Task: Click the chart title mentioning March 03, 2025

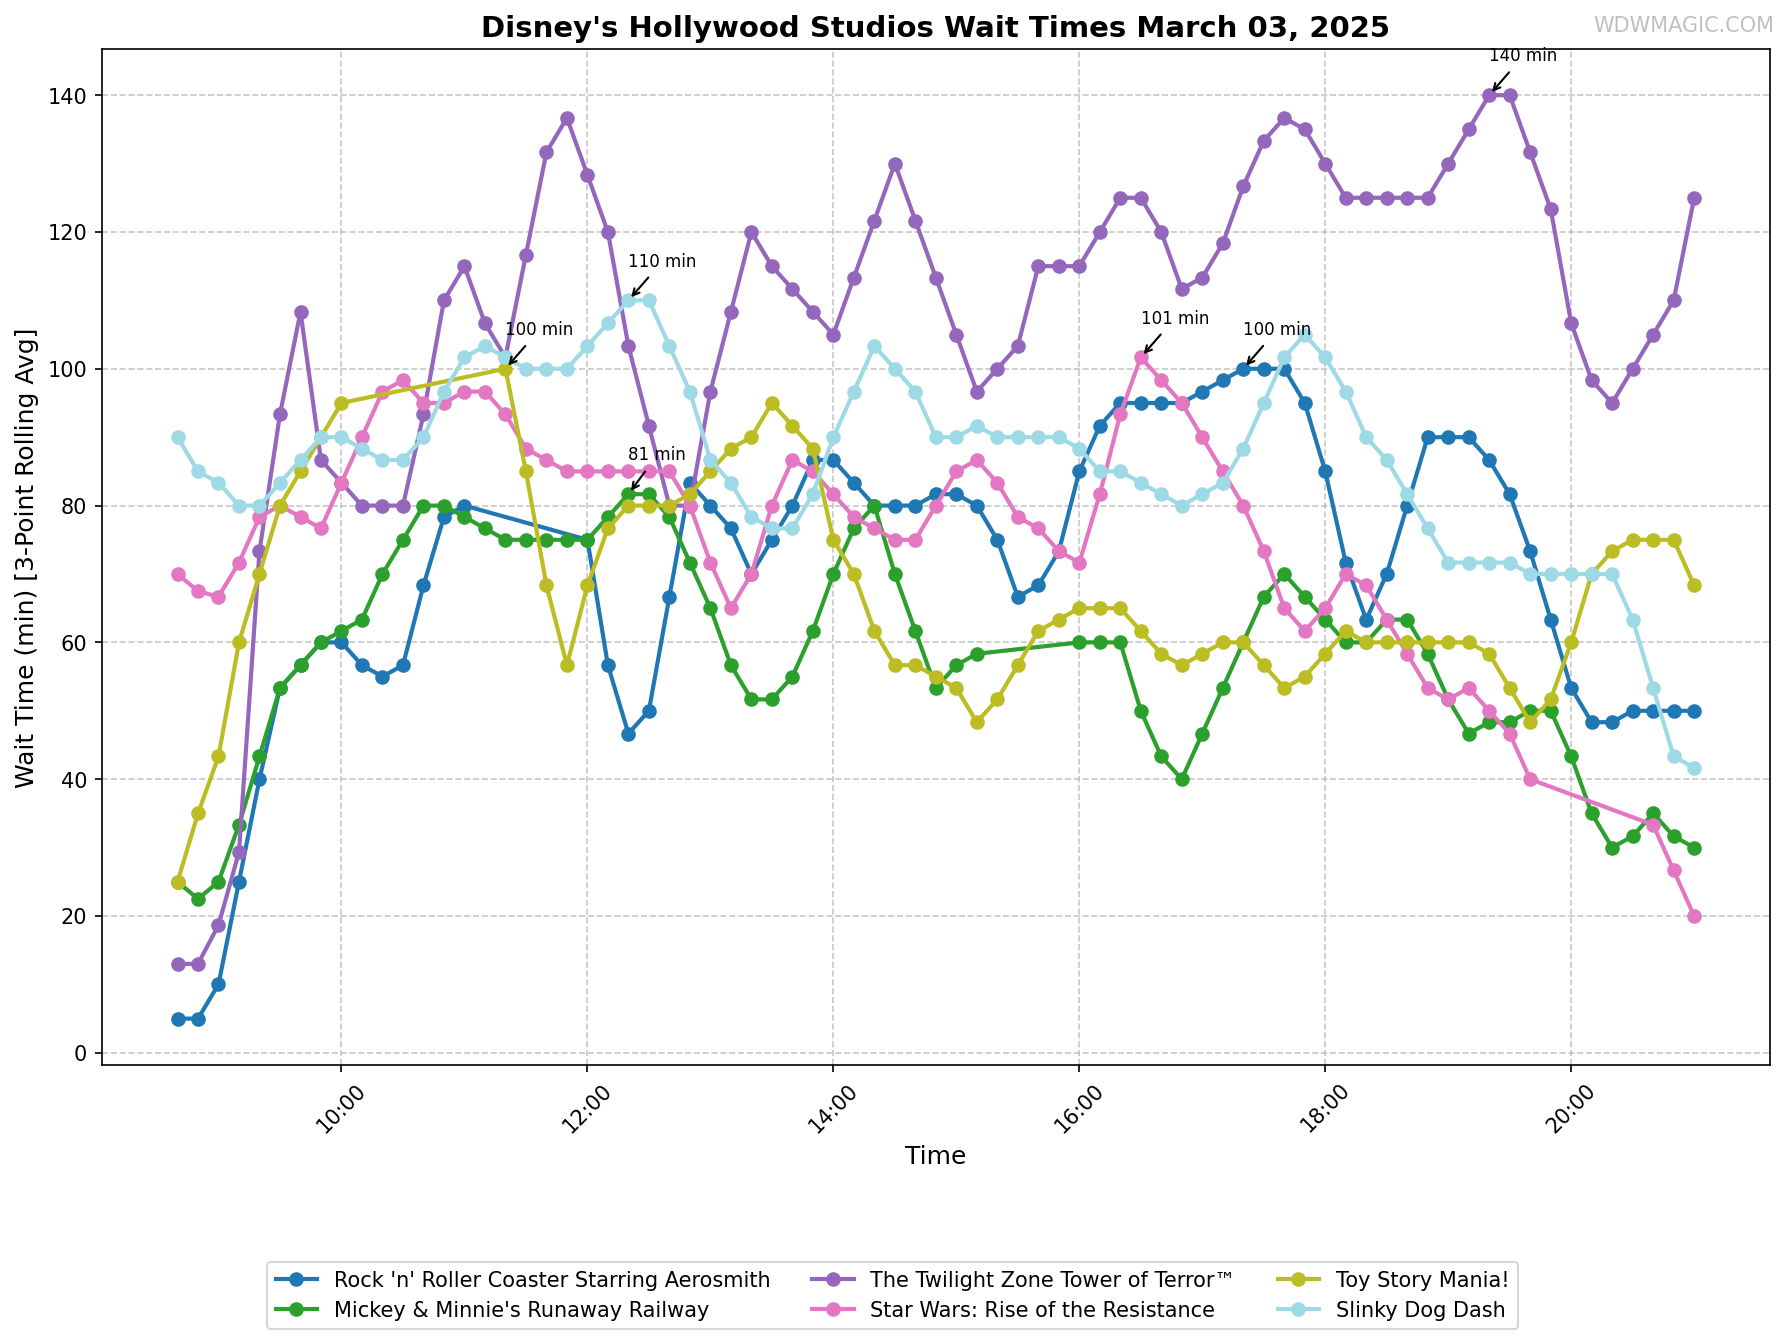Action: pyautogui.click(x=935, y=27)
